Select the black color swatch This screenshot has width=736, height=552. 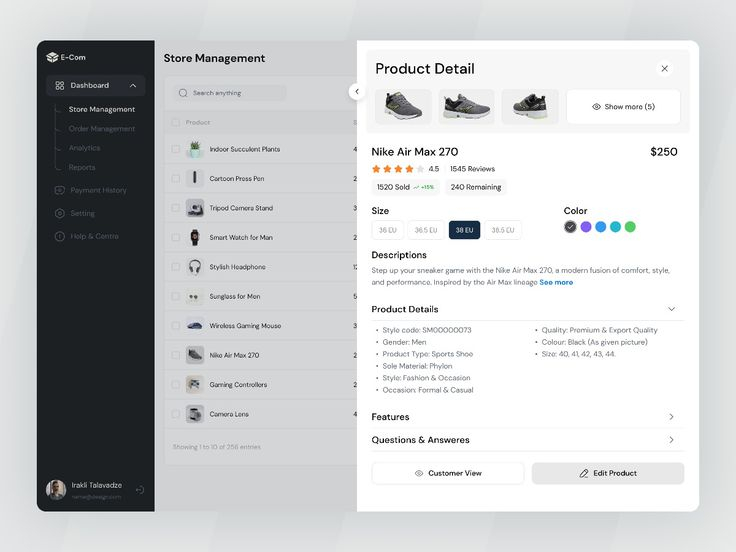[570, 227]
